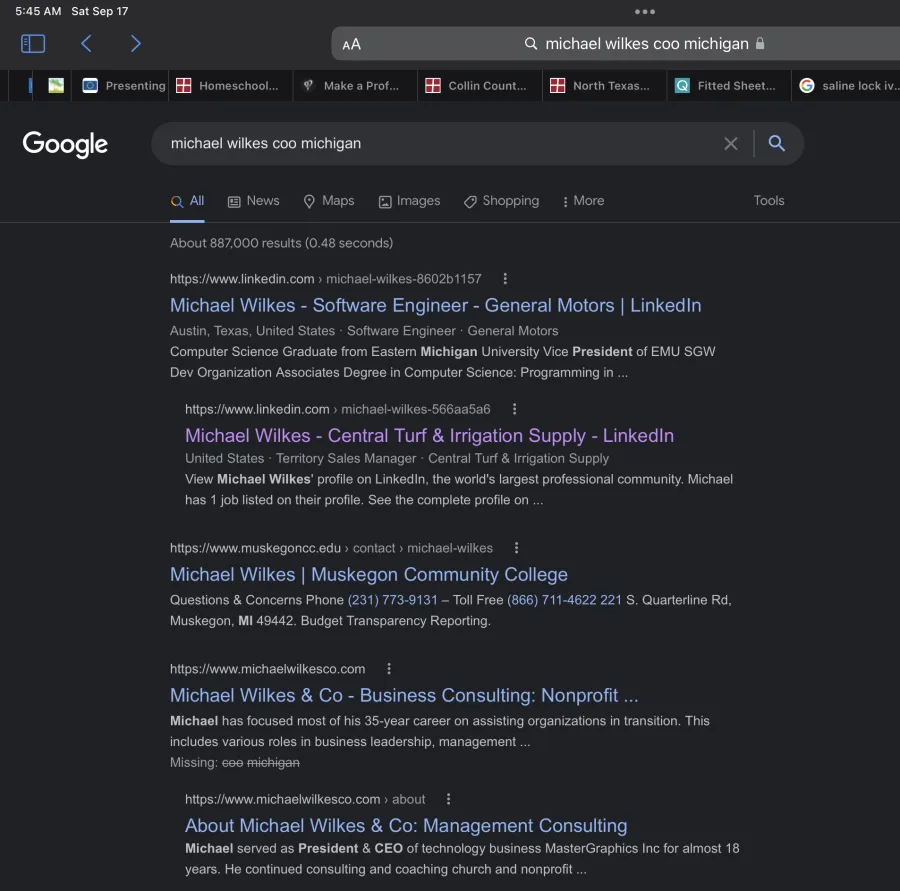Click the linkedin.com michael-wilkes-566aa5a6 URL
Image resolution: width=900 pixels, height=891 pixels.
click(338, 409)
